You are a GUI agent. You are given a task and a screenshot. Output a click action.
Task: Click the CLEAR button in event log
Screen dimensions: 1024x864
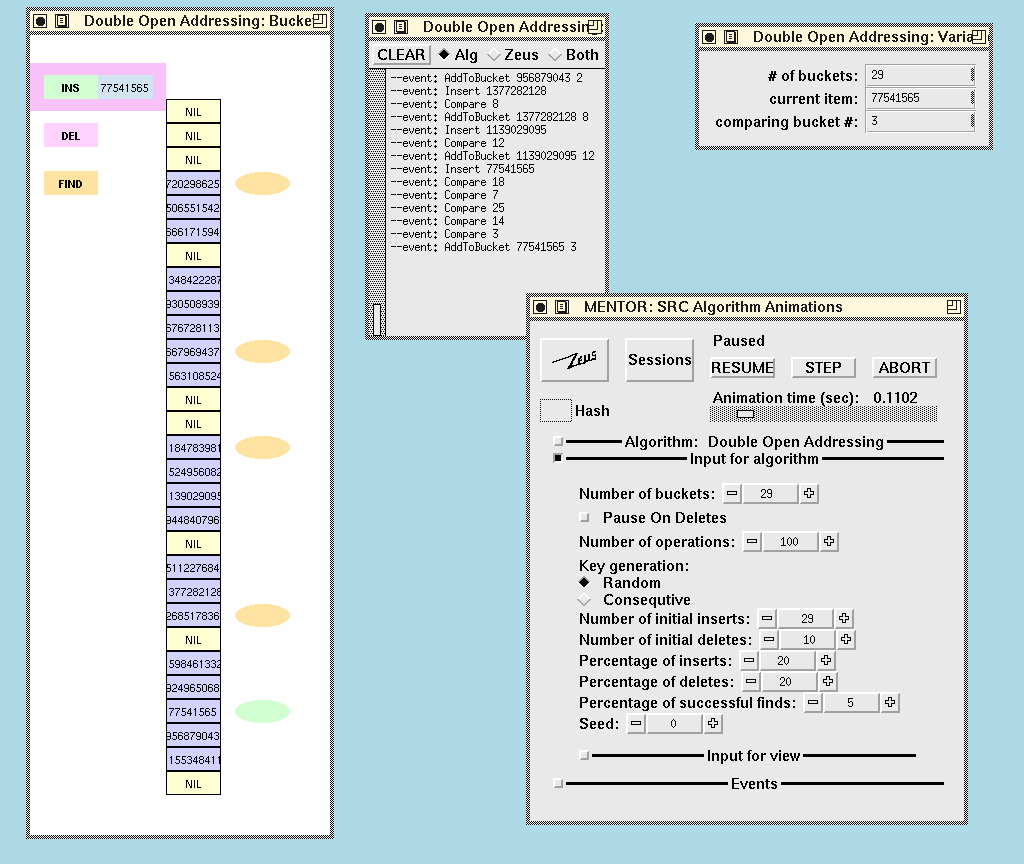[x=401, y=55]
